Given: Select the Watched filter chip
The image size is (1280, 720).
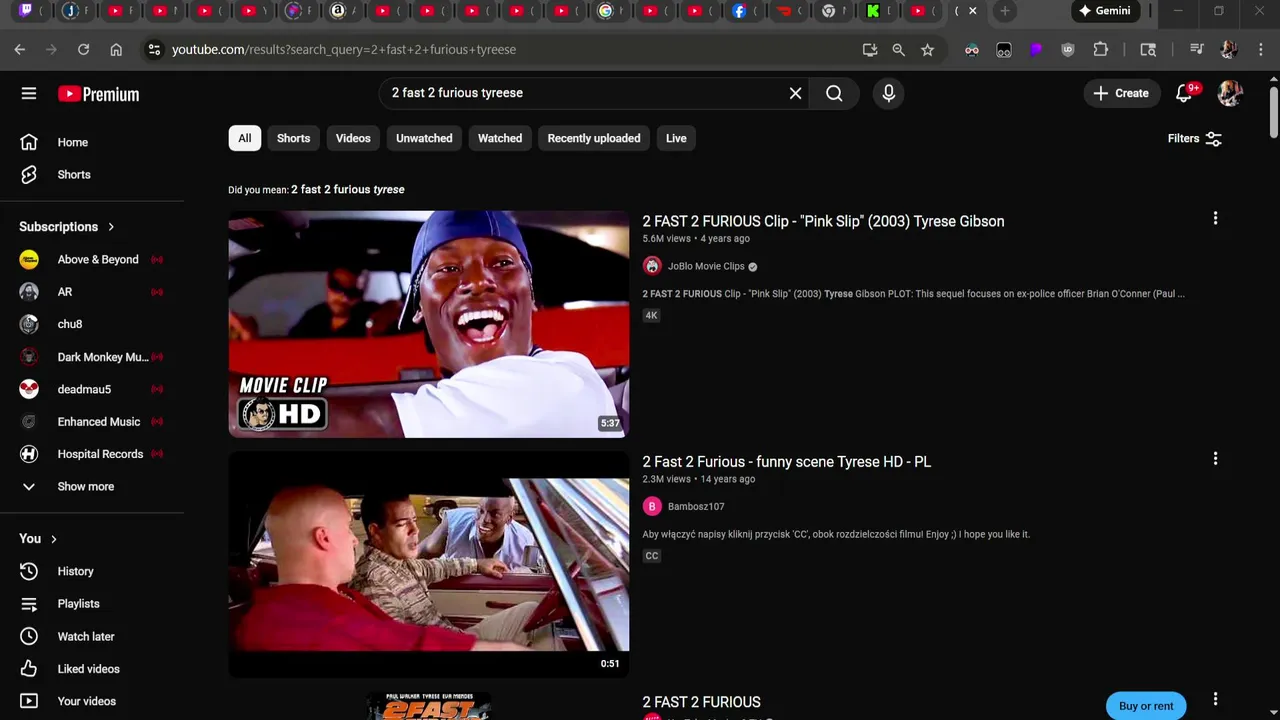Looking at the screenshot, I should point(500,138).
